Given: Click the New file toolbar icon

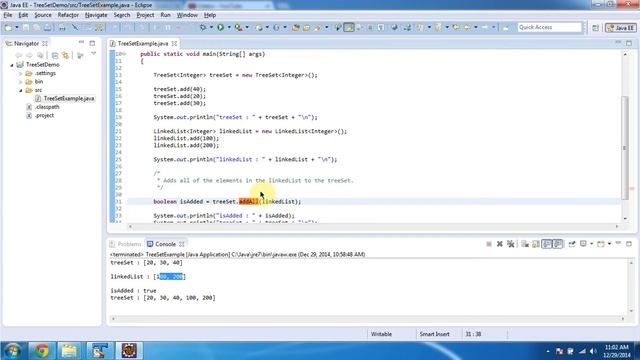Looking at the screenshot, I should 8,27.
